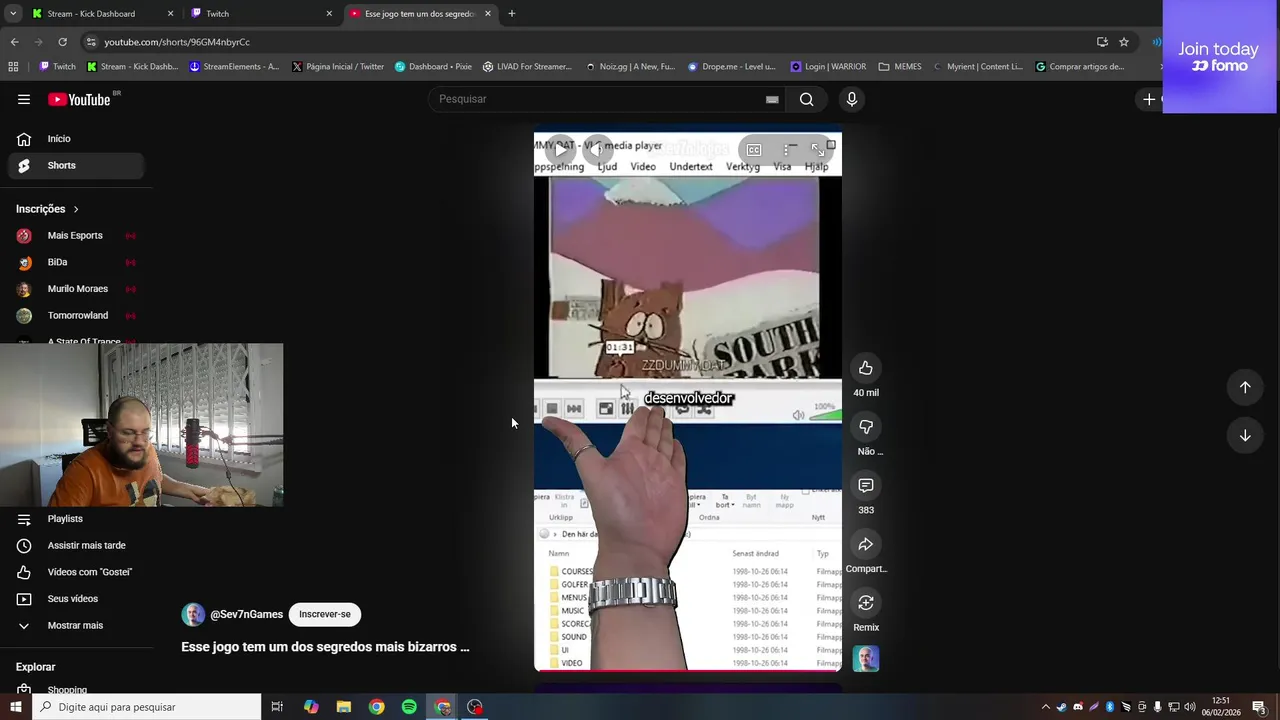The width and height of the screenshot is (1280, 720).
Task: Open the sound source thumbnail below Remix
Action: (x=866, y=659)
